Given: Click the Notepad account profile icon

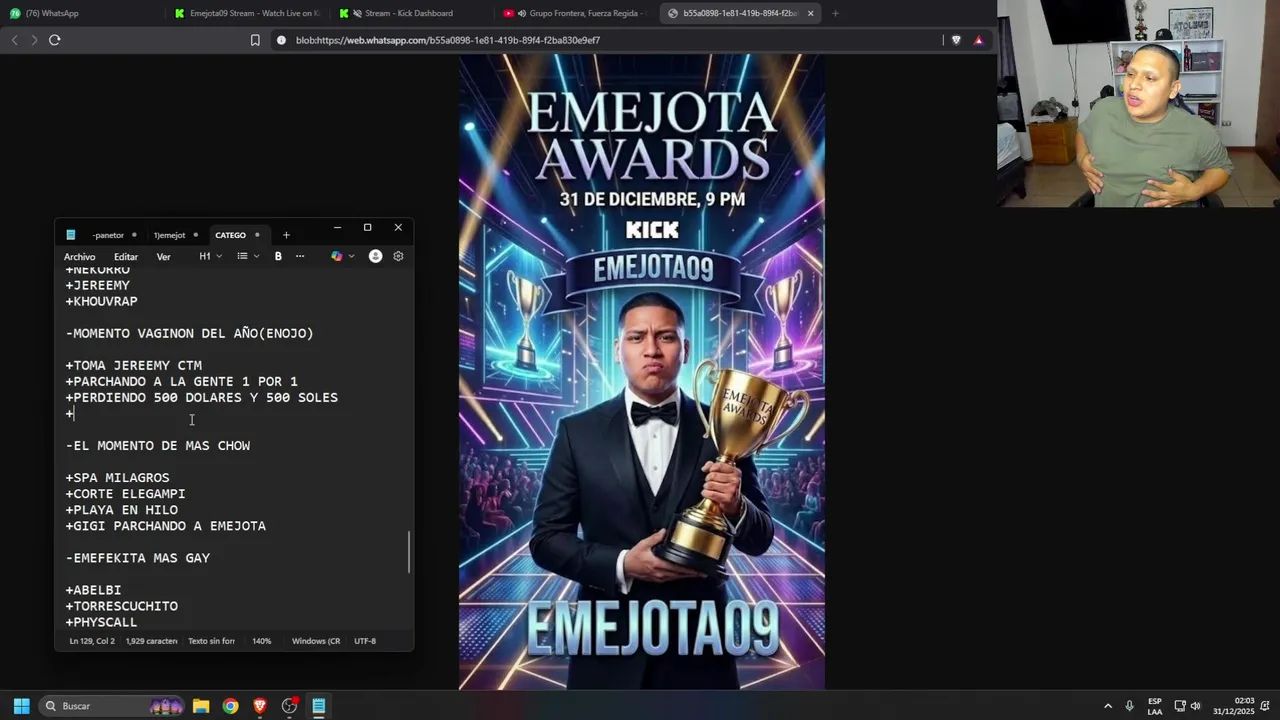Looking at the screenshot, I should pyautogui.click(x=375, y=256).
